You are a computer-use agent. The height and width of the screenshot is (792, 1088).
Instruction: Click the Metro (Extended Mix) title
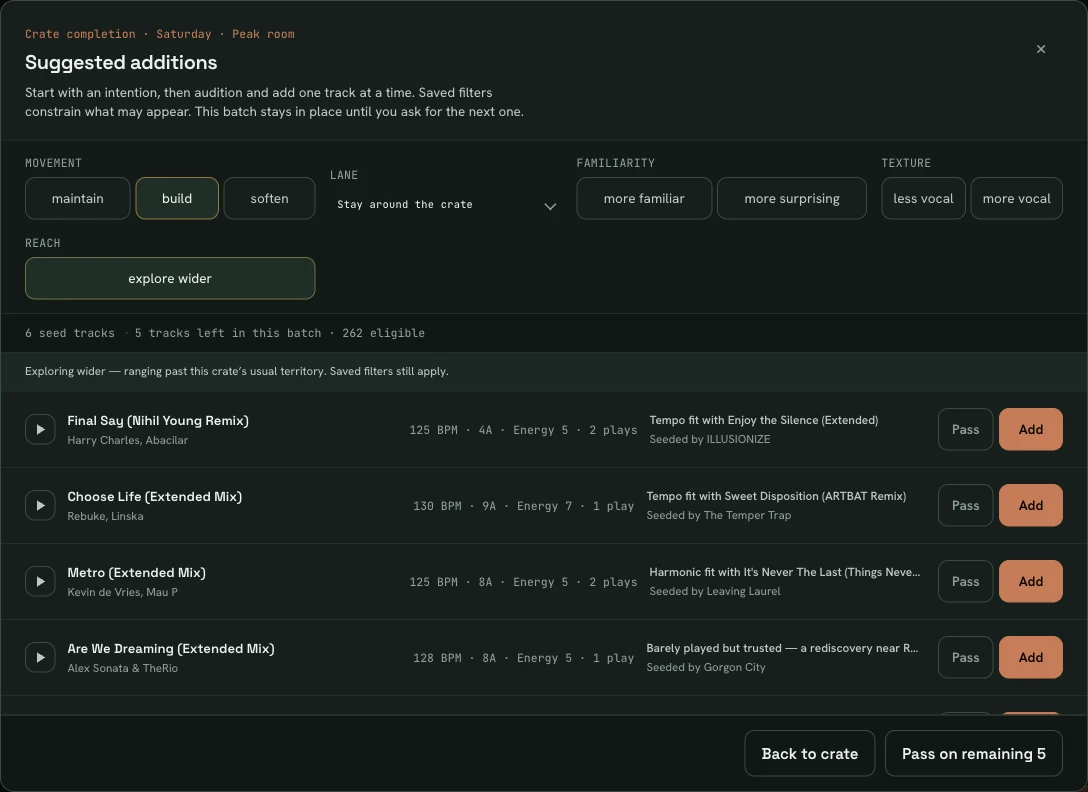(137, 573)
